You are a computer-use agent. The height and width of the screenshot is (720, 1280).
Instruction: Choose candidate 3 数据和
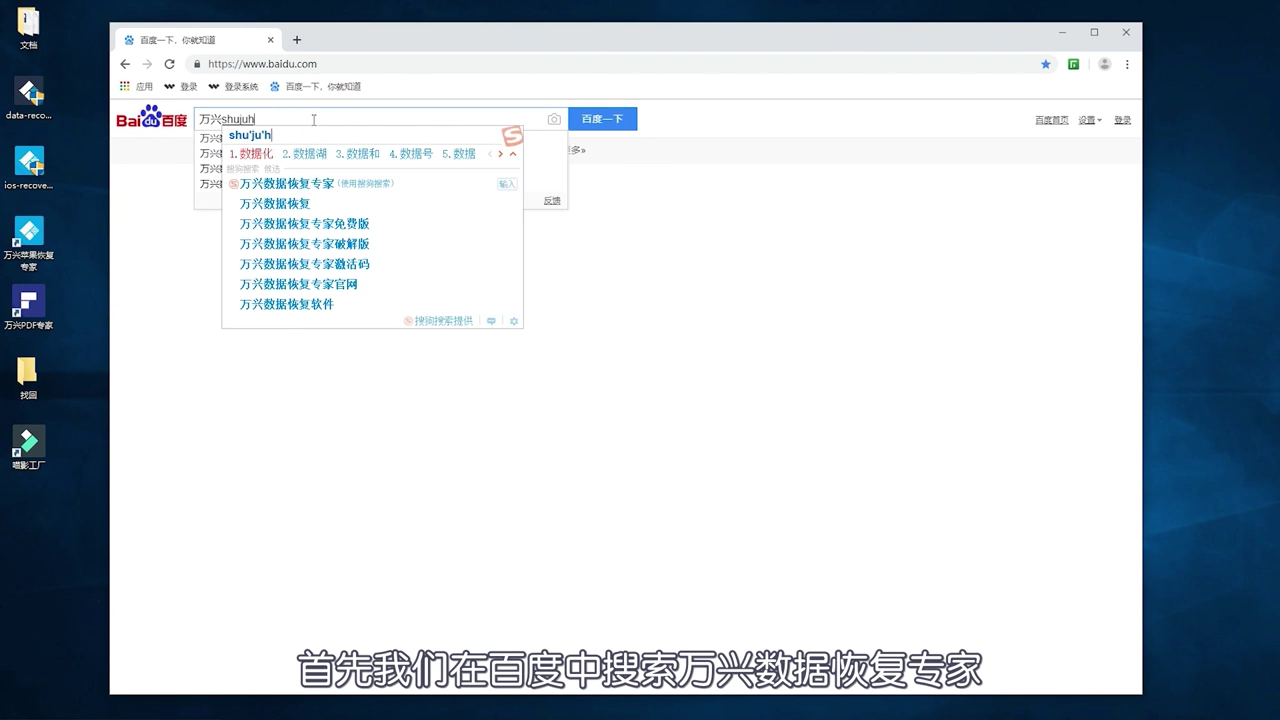point(357,154)
